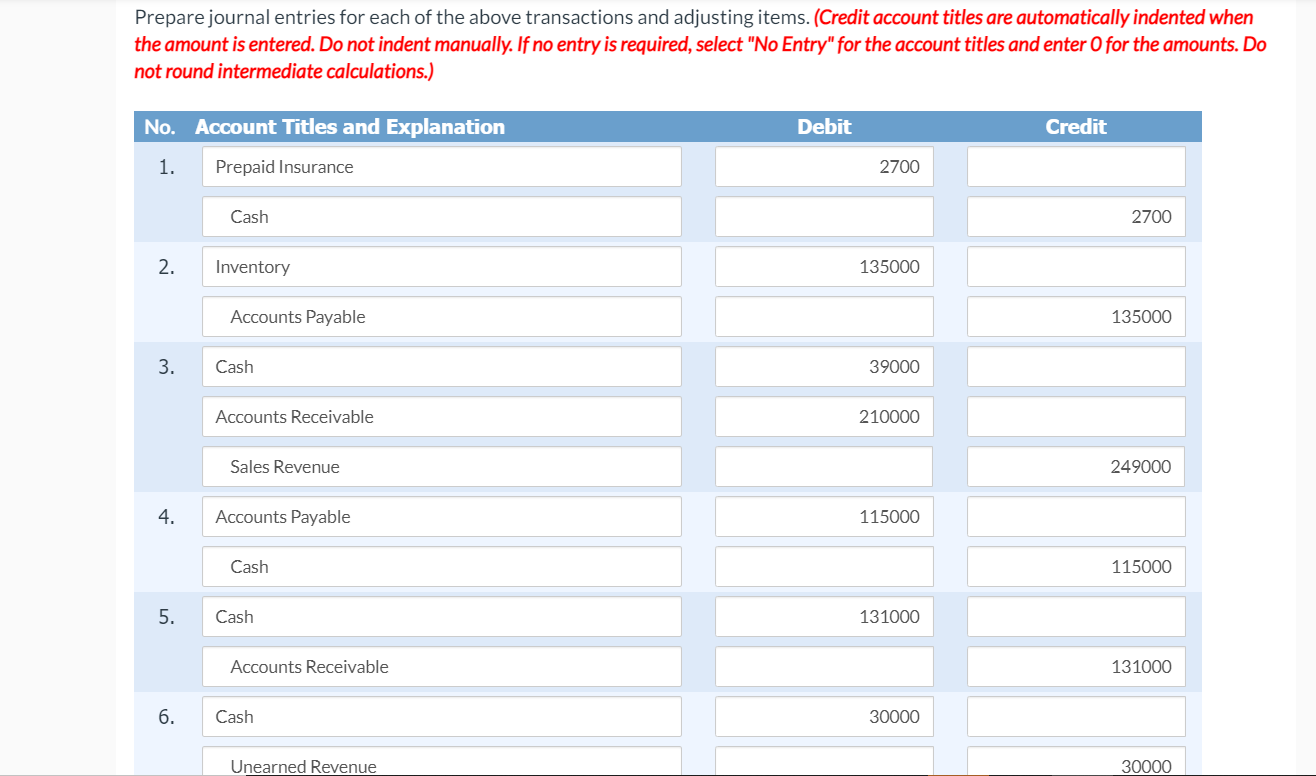Click the entry number '3.' label
This screenshot has width=1316, height=776.
coord(166,367)
